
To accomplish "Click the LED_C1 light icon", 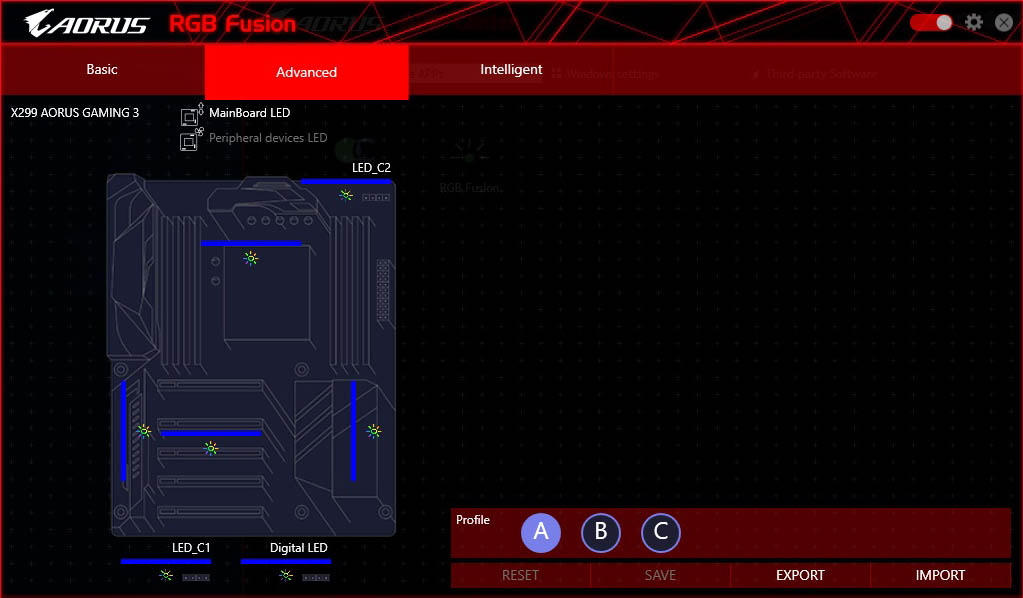I will [166, 575].
